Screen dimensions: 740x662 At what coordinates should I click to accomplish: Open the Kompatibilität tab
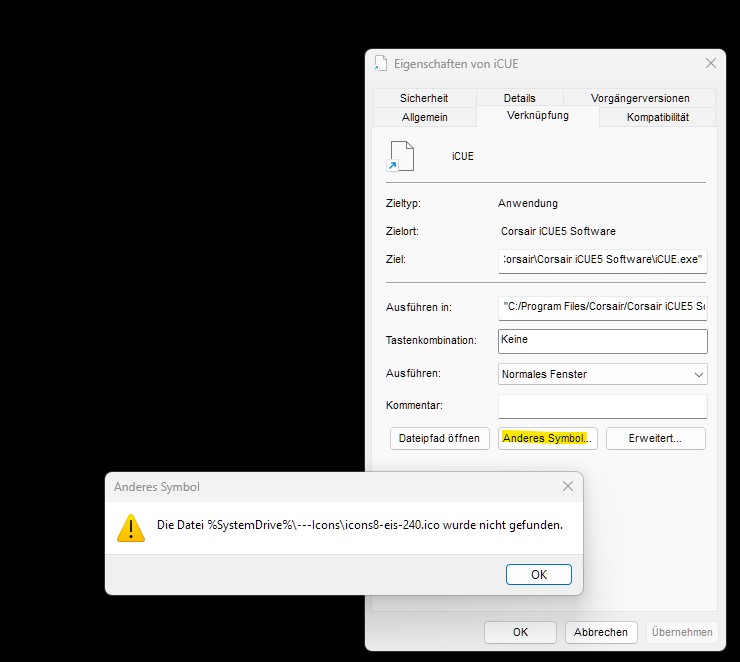657,117
